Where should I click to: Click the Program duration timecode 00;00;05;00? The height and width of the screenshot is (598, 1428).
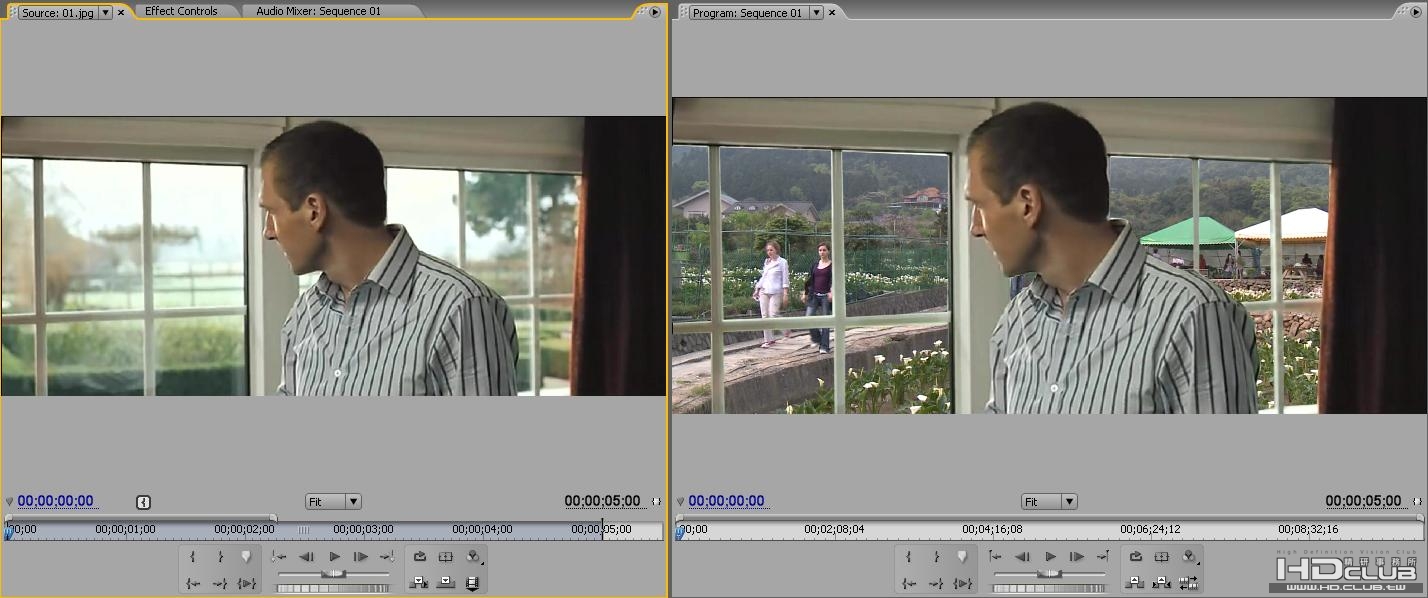click(x=1364, y=502)
